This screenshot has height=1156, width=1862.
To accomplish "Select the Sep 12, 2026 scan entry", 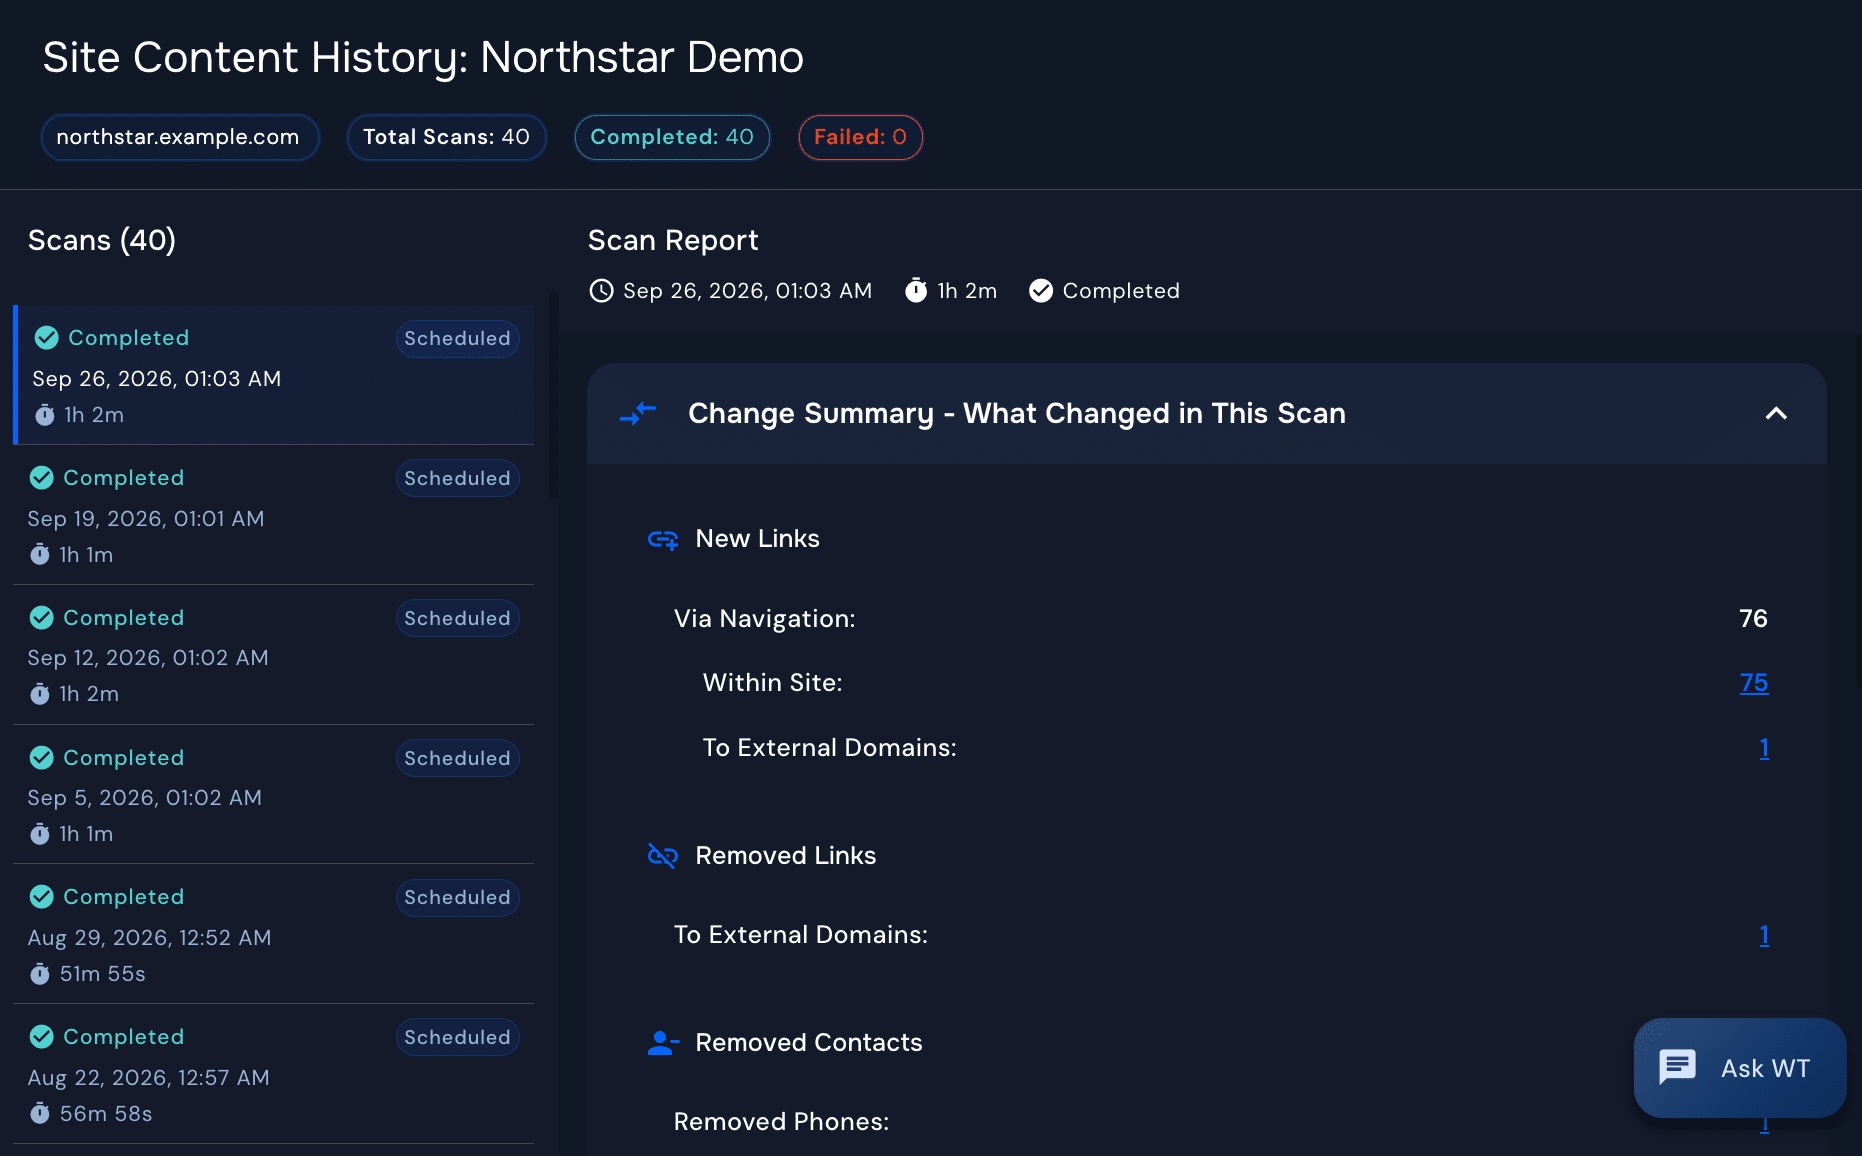I will 274,655.
